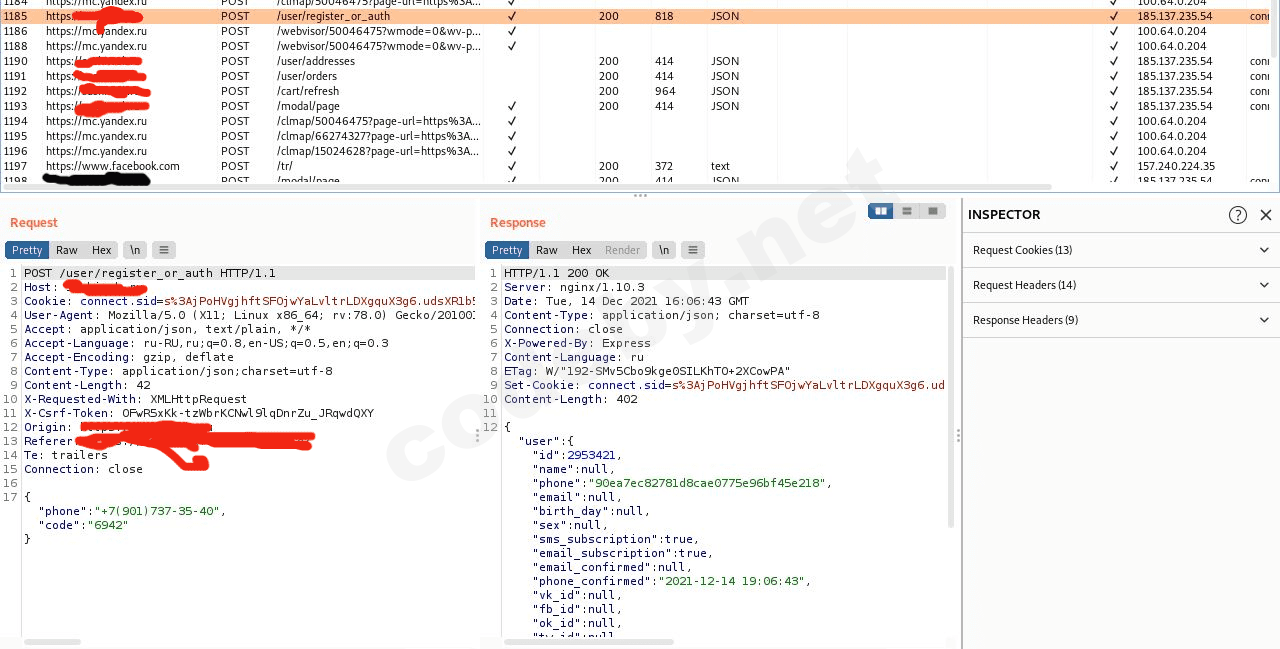Image resolution: width=1280 pixels, height=649 pixels.
Task: Open the Request panel hamburger options menu
Action: point(164,250)
